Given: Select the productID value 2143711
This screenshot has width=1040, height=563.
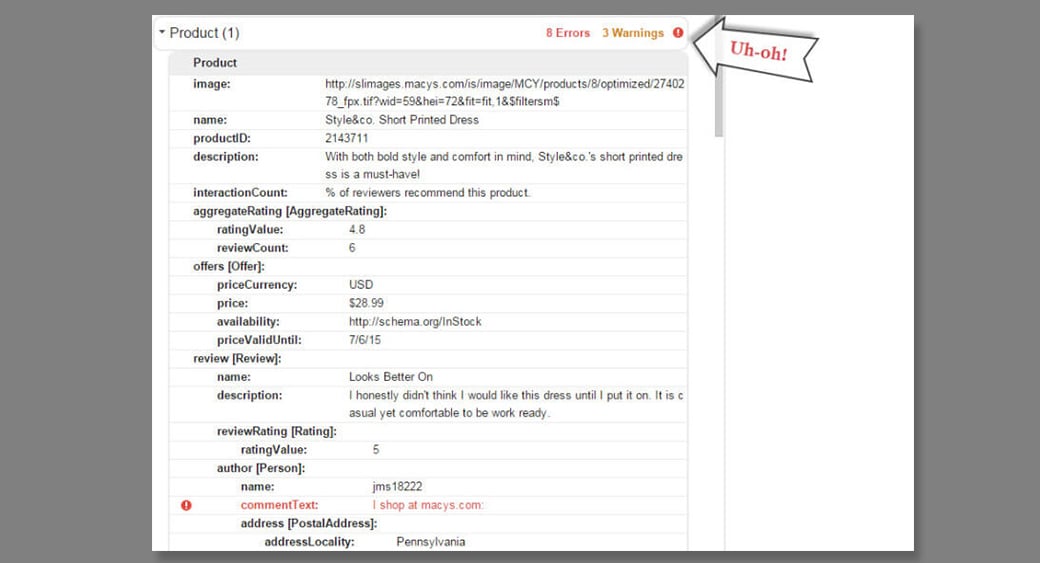Looking at the screenshot, I should pos(346,138).
